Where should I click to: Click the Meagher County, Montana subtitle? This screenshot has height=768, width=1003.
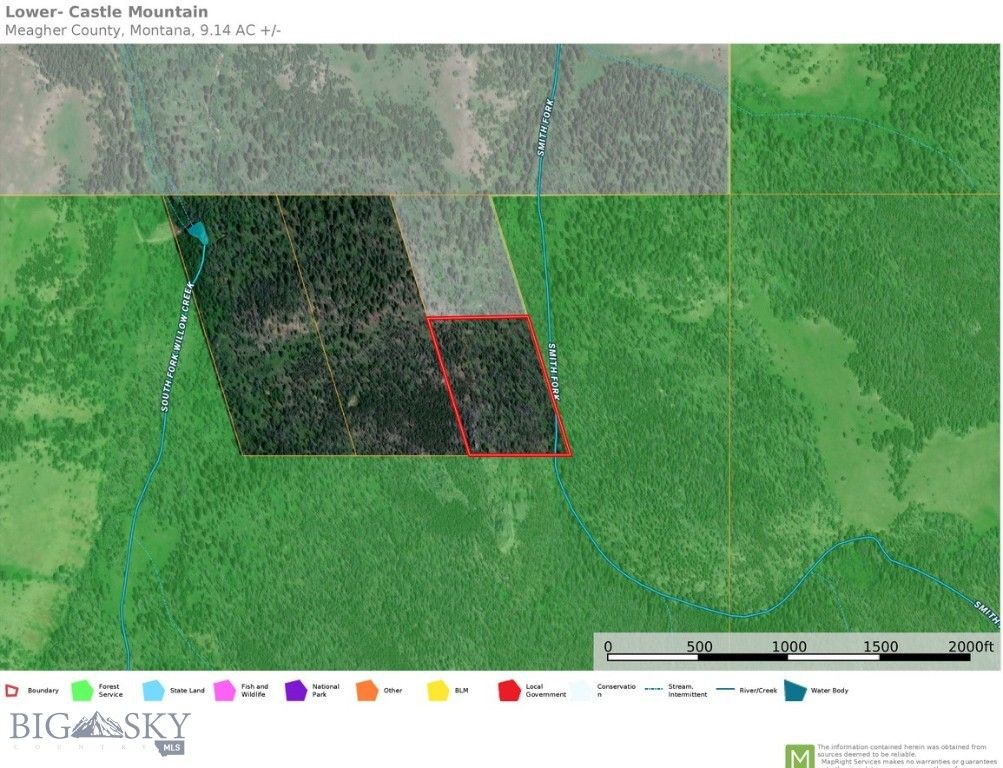point(143,30)
